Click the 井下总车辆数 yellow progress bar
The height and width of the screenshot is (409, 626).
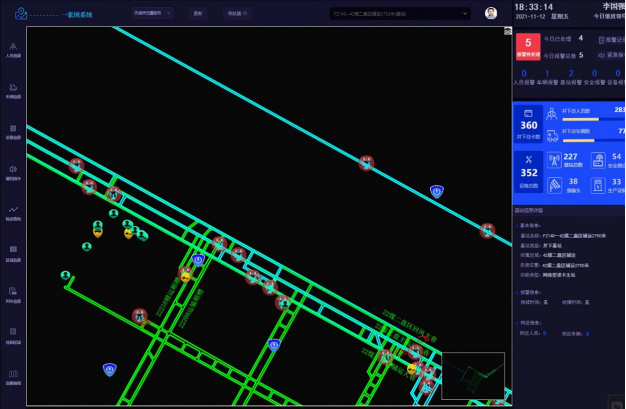593,140
